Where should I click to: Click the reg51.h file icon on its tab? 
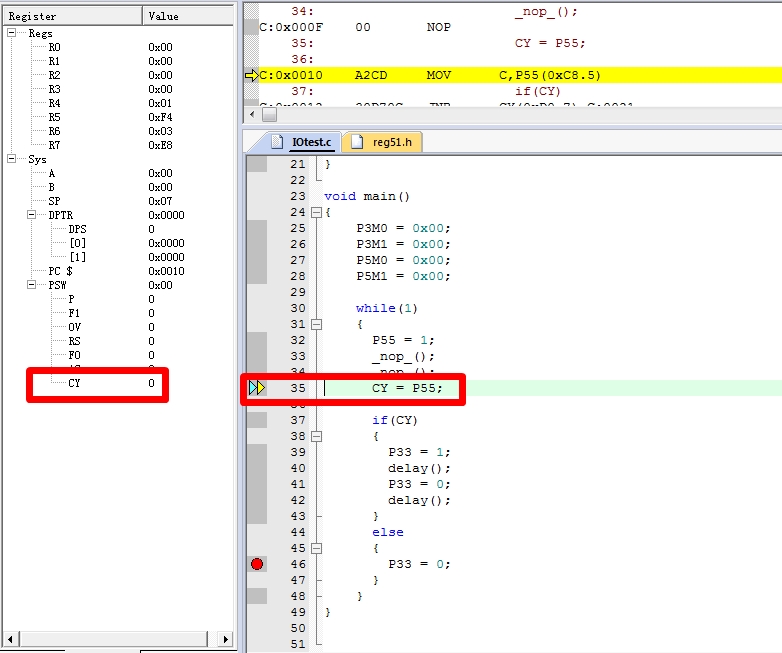coord(357,142)
